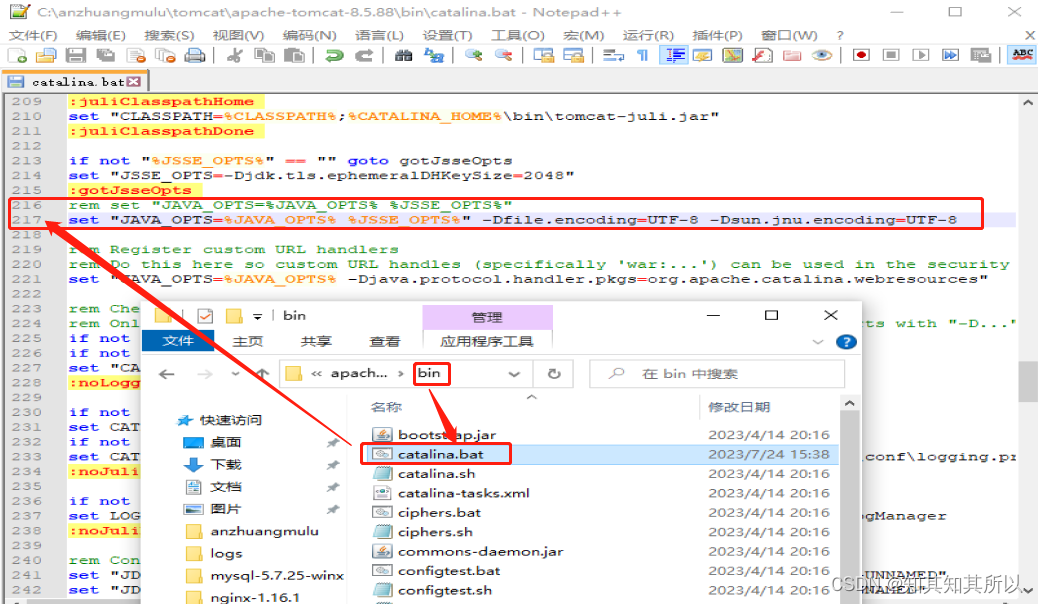Image resolution: width=1038 pixels, height=604 pixels.
Task: Open the 文件(F) menu in Notepad++
Action: [33, 35]
